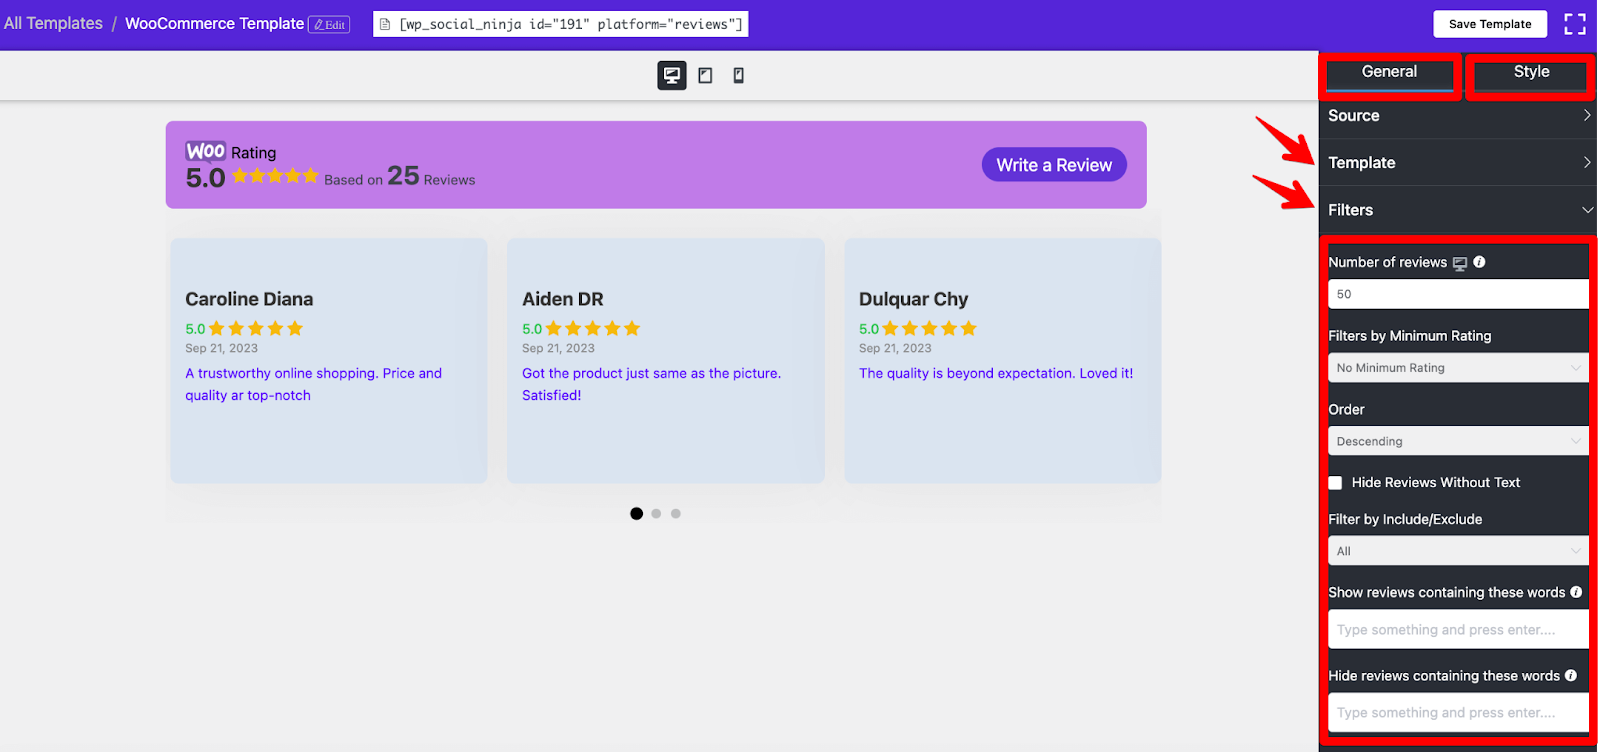Click the Save Template button
The width and height of the screenshot is (1600, 752).
(x=1490, y=24)
